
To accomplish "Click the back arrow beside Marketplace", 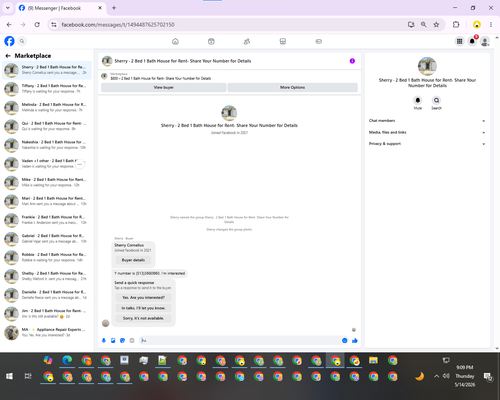I will (x=8, y=56).
